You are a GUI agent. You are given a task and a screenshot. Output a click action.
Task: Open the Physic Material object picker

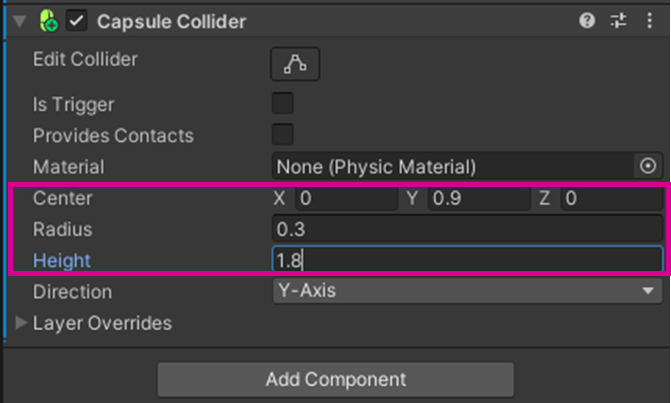[x=648, y=166]
